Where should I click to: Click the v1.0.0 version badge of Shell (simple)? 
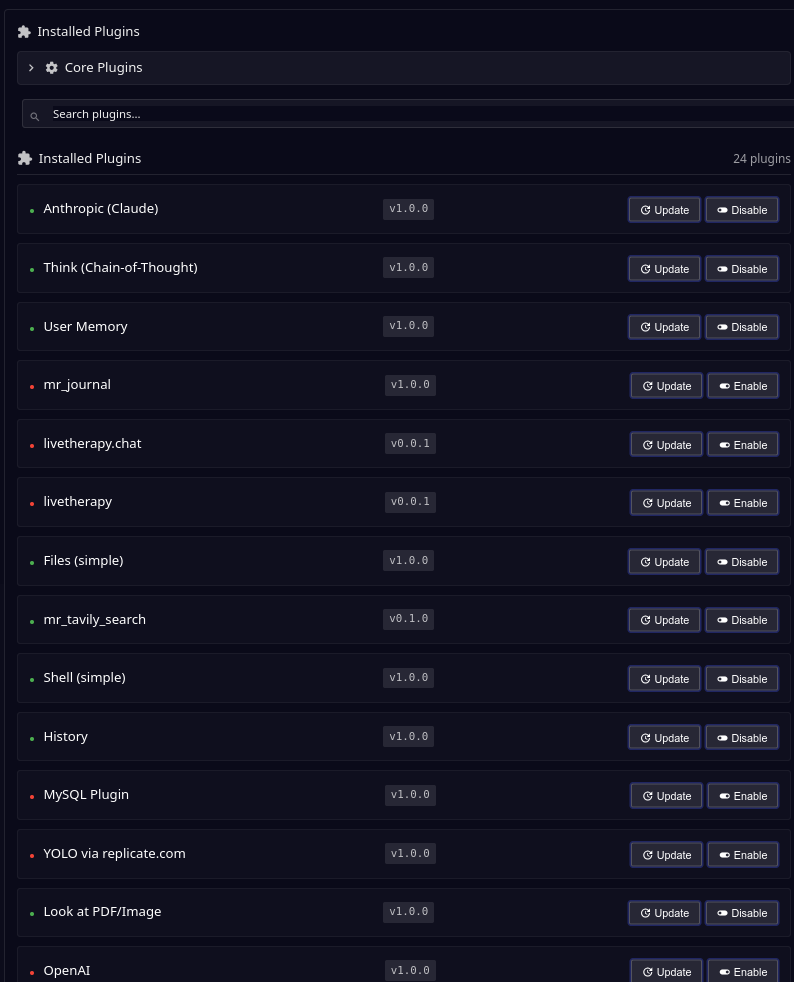tap(408, 678)
